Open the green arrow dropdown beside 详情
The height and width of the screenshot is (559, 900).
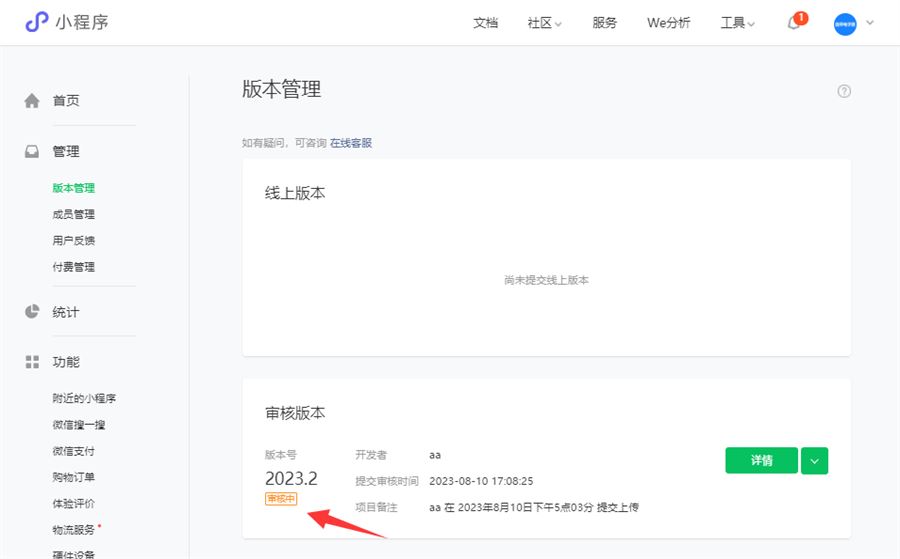(815, 461)
